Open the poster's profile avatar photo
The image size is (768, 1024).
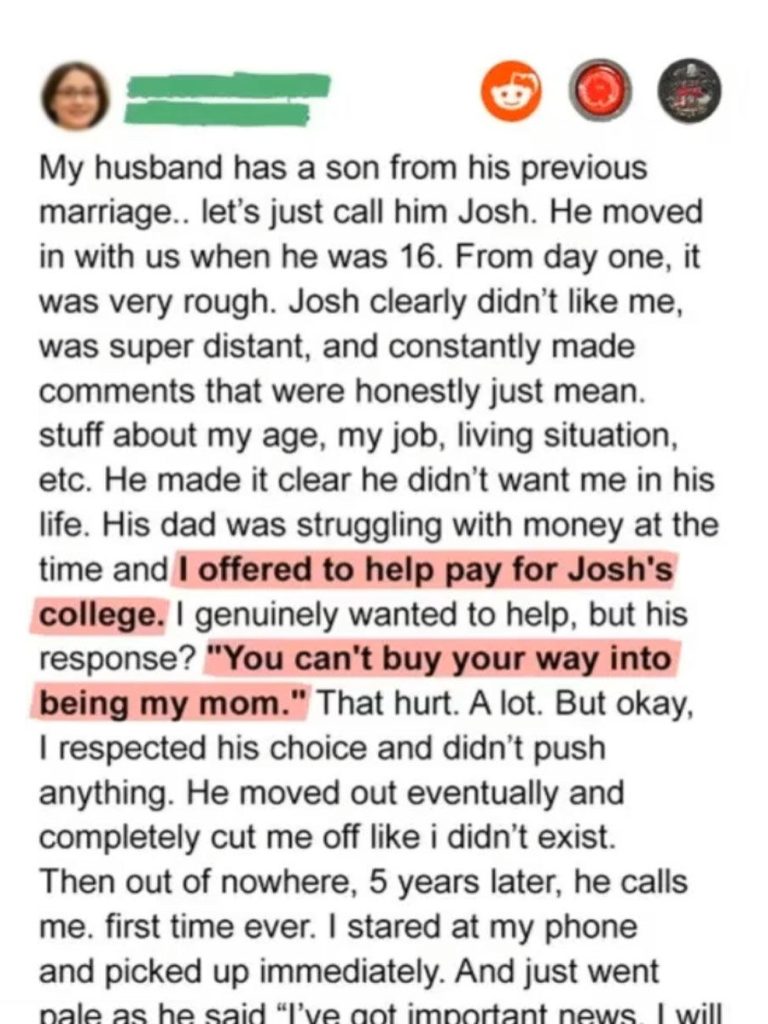tap(76, 95)
